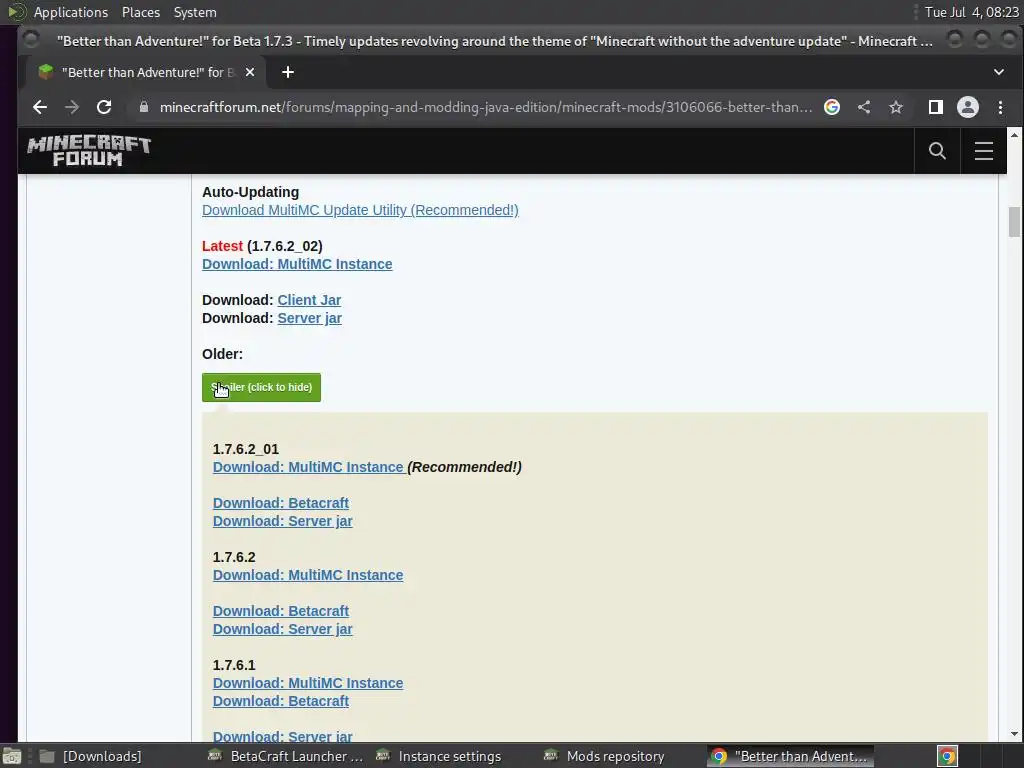Screen dimensions: 1024x768
Task: Download MultiMC Instance for version 1.7.6.1
Action: point(308,682)
